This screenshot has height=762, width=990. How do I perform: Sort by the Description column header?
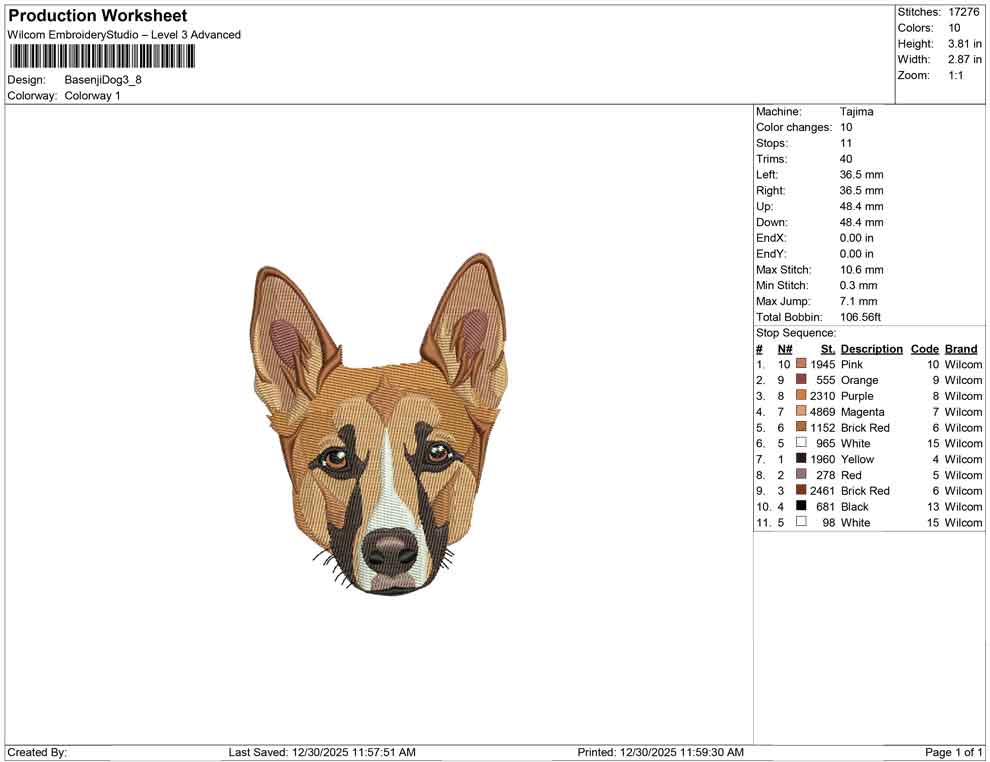coord(871,348)
